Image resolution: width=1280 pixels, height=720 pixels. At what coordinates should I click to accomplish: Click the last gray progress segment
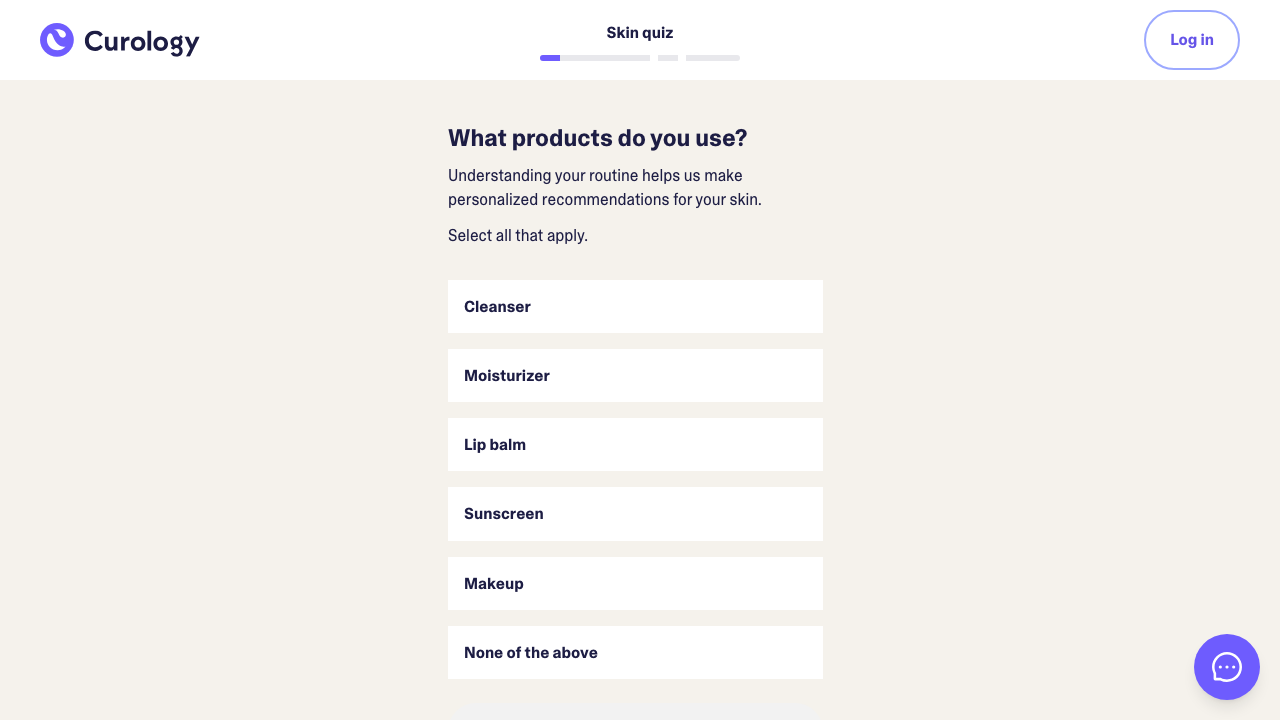pyautogui.click(x=713, y=58)
